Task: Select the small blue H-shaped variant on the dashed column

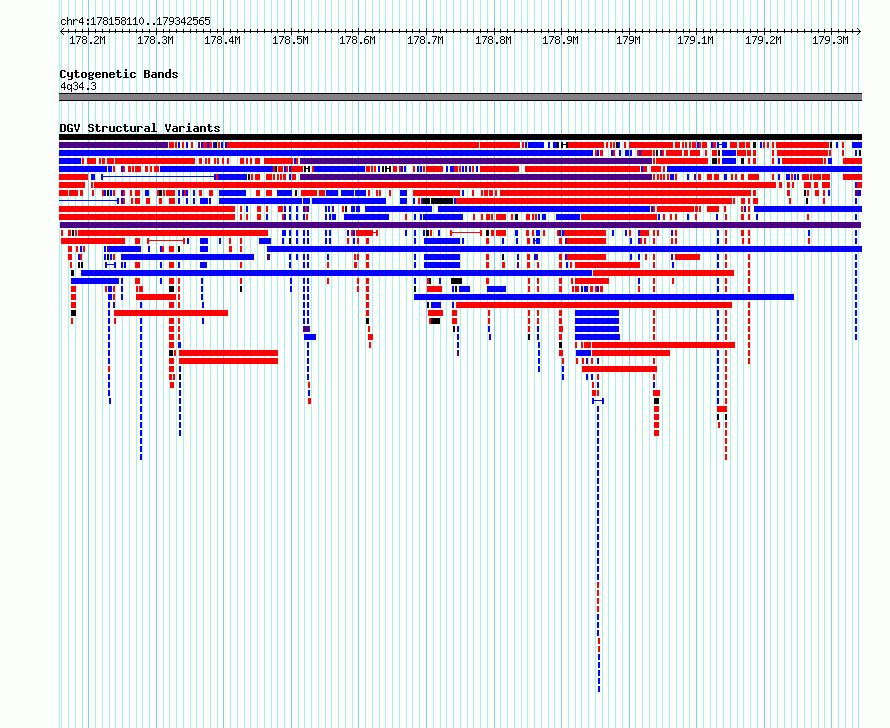Action: tap(598, 401)
